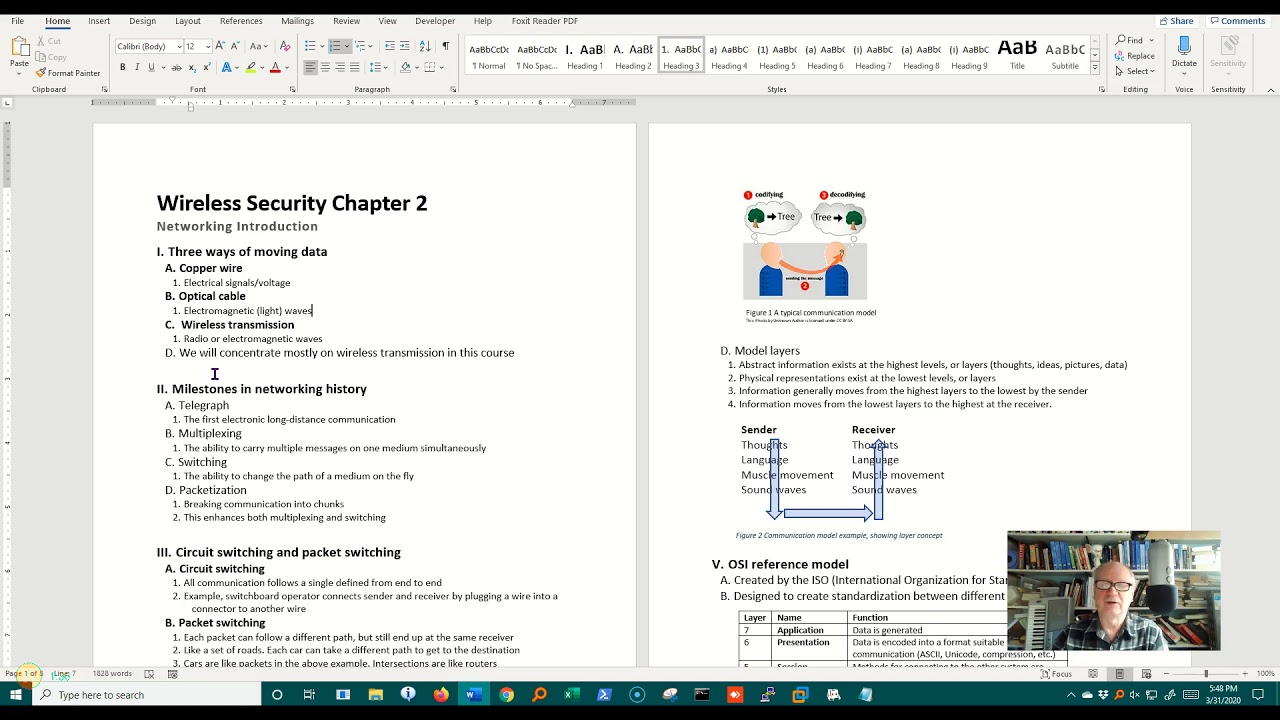Click the font color red swatch

tap(275, 67)
